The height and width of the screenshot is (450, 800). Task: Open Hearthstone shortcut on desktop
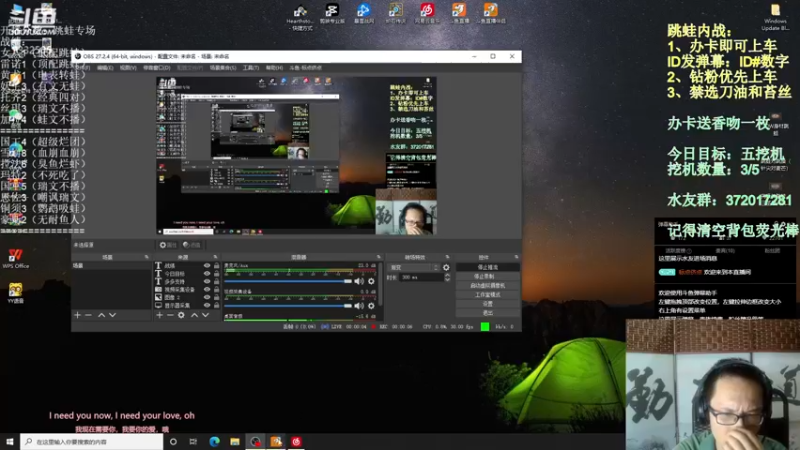click(x=300, y=17)
